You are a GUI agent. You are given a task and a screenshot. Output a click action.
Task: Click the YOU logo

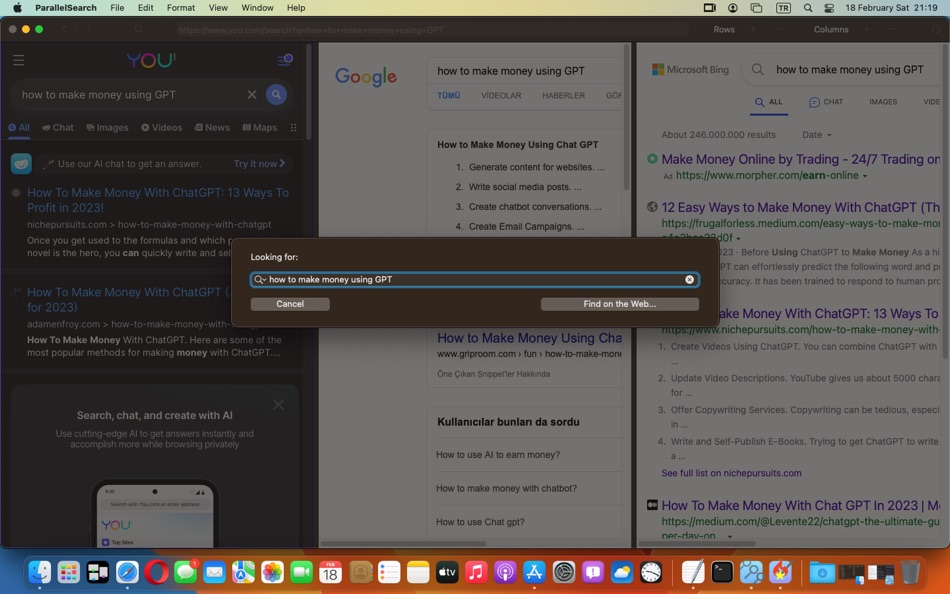coord(151,60)
